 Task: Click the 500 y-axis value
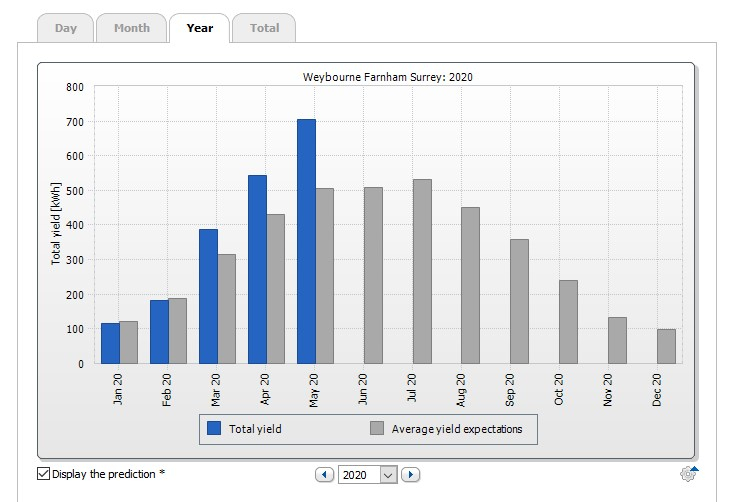pos(75,191)
